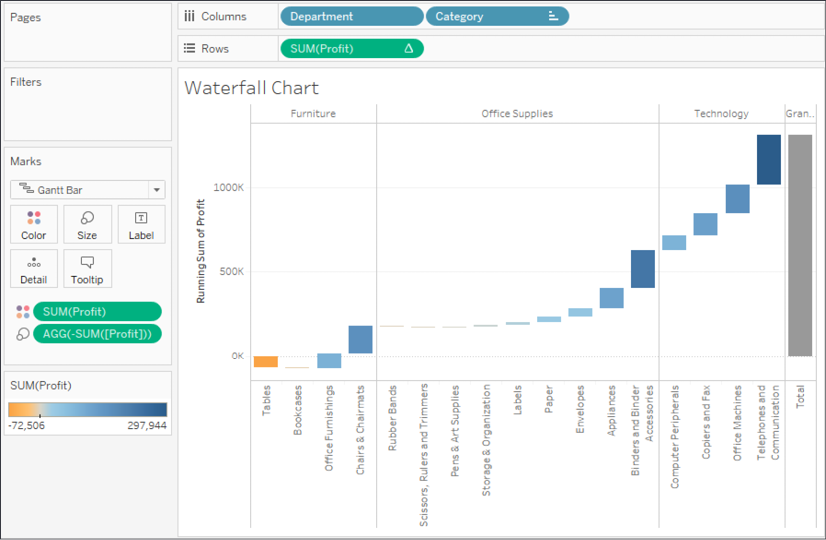Select the AGG(-SUM([Profit])) marks pill
This screenshot has height=540, width=826.
coord(97,334)
